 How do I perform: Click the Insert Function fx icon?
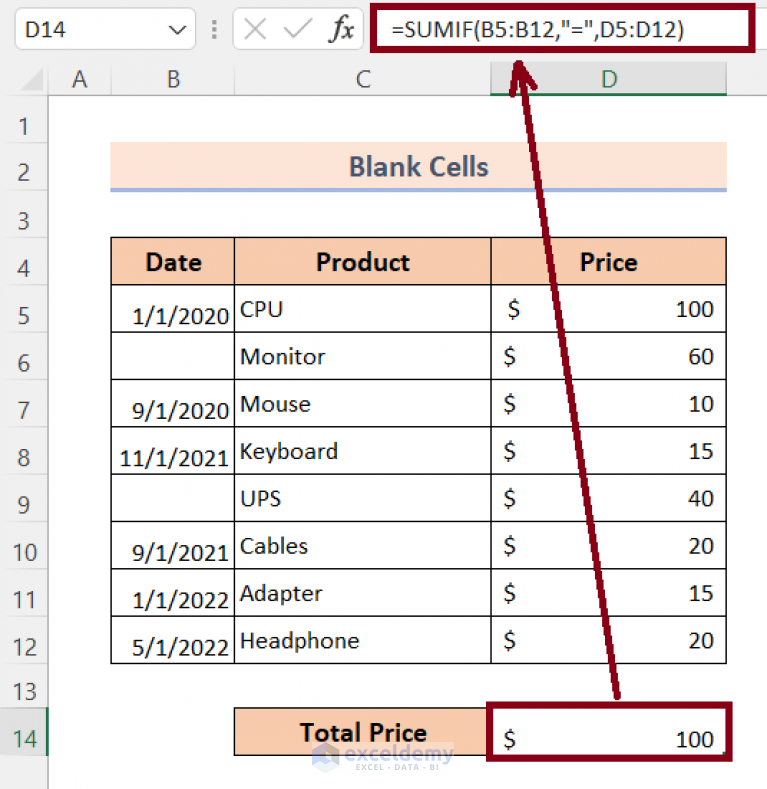341,30
